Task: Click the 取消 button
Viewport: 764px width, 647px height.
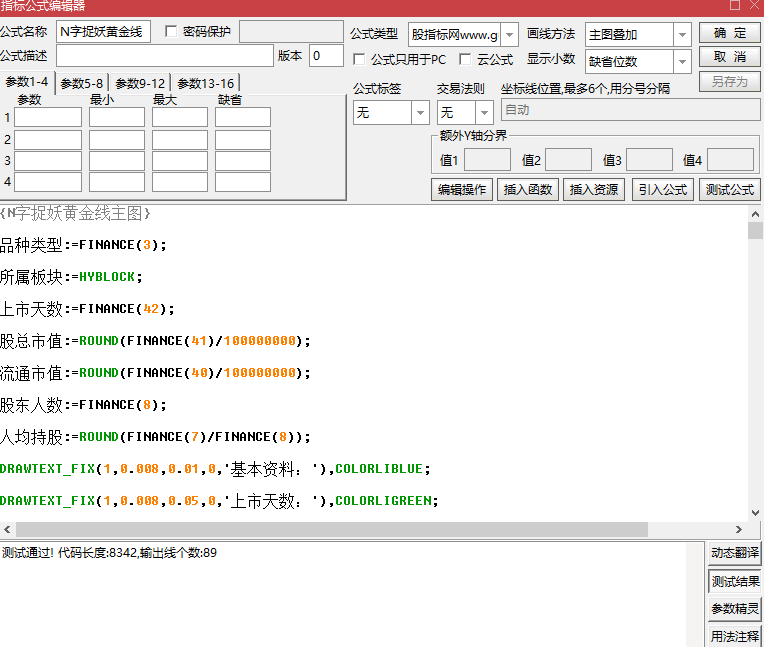Action: [x=729, y=57]
